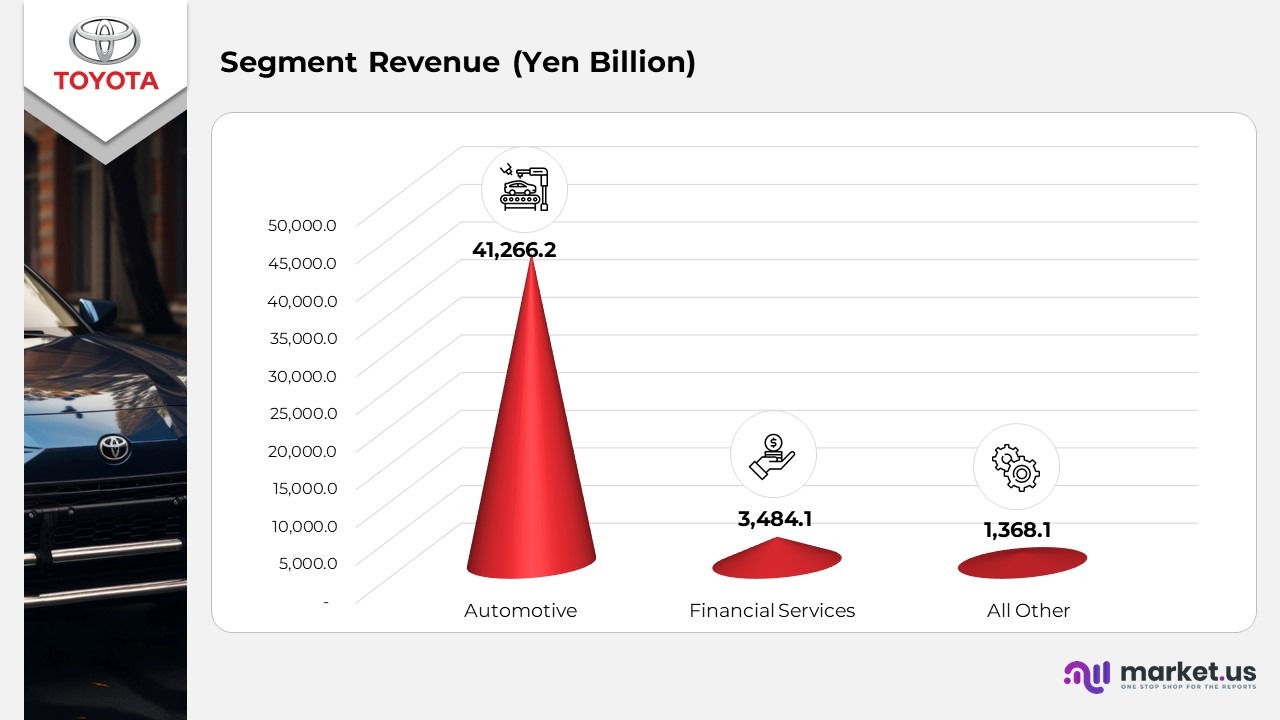Viewport: 1280px width, 720px height.
Task: Select the flat All Other cone
Action: 1022,563
